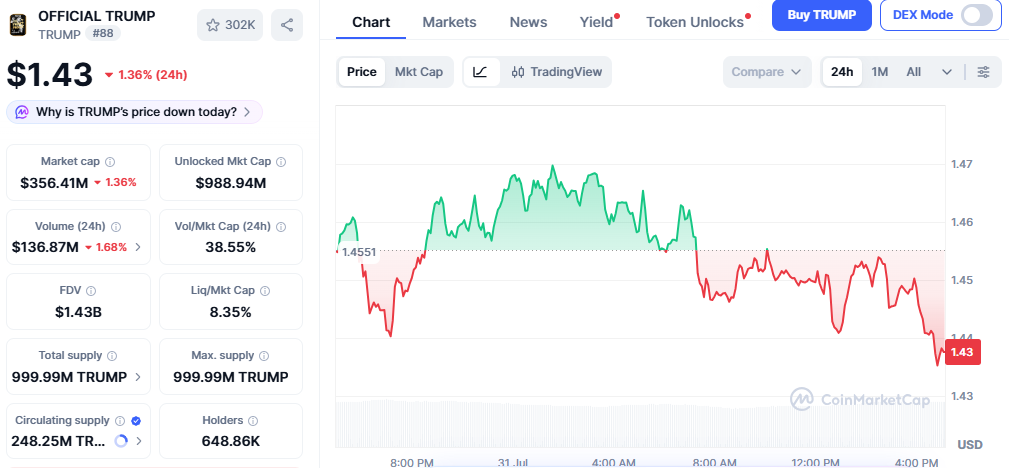This screenshot has width=1009, height=468.
Task: Select Price chart view
Action: pos(362,72)
